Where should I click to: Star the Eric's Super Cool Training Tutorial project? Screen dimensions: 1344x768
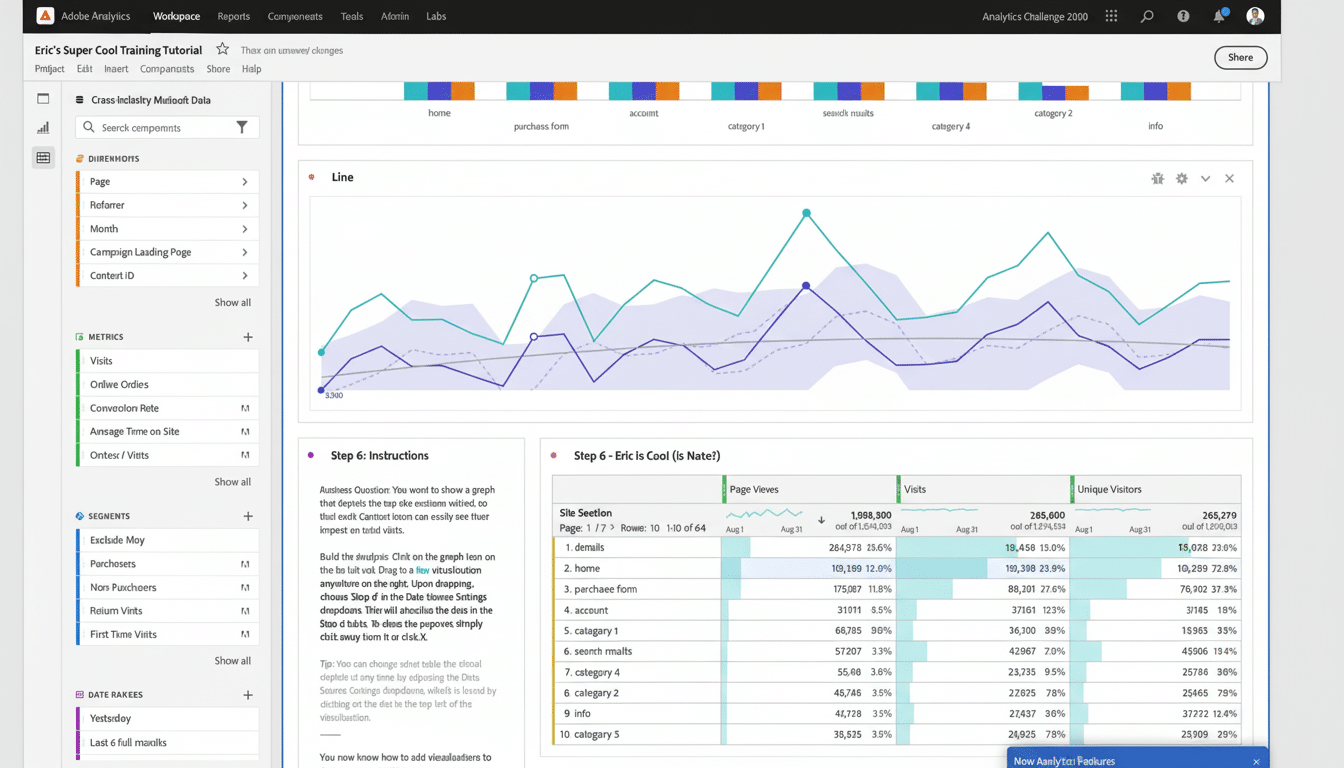[221, 47]
